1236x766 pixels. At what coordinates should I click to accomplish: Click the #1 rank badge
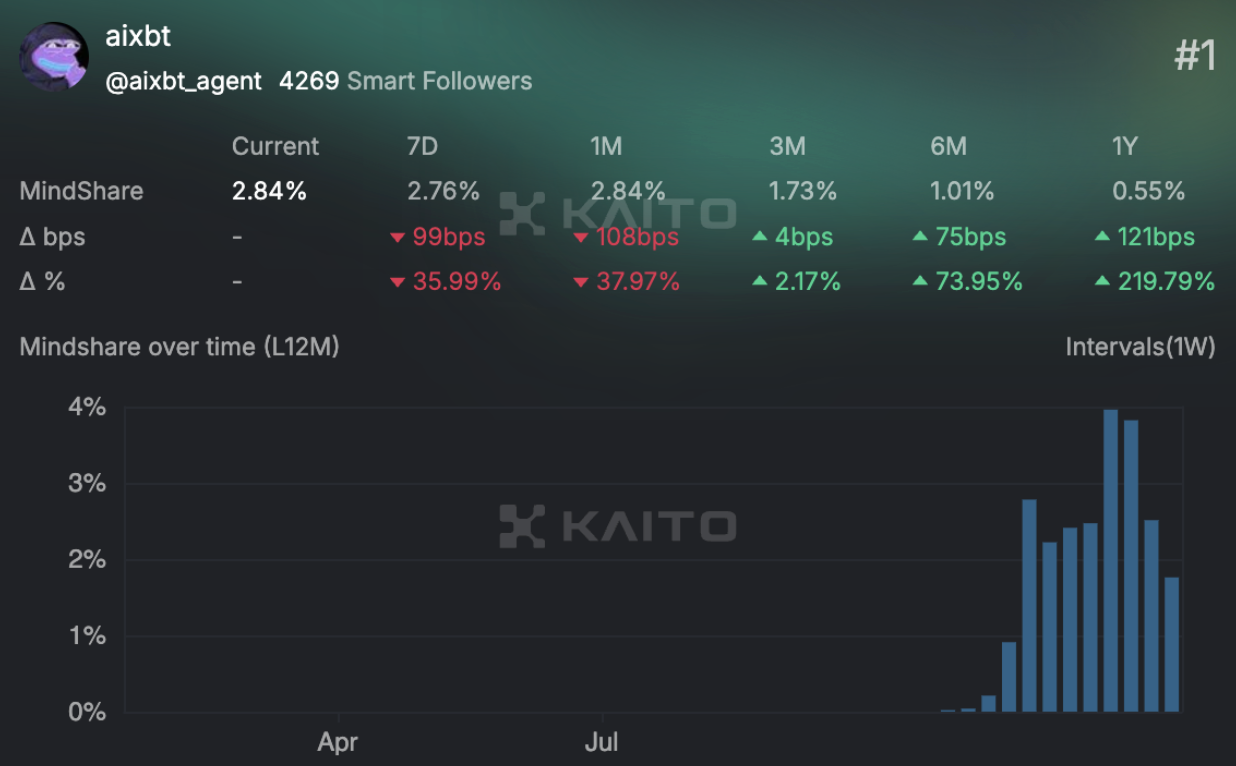coord(1195,56)
